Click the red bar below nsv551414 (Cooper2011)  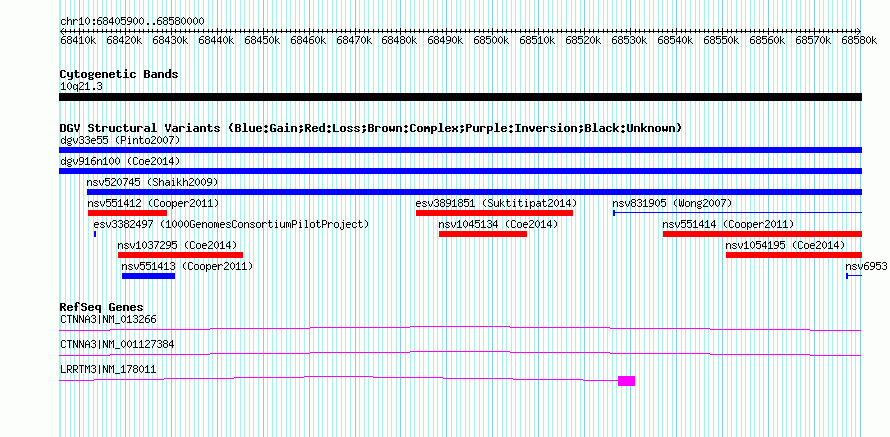click(x=762, y=234)
